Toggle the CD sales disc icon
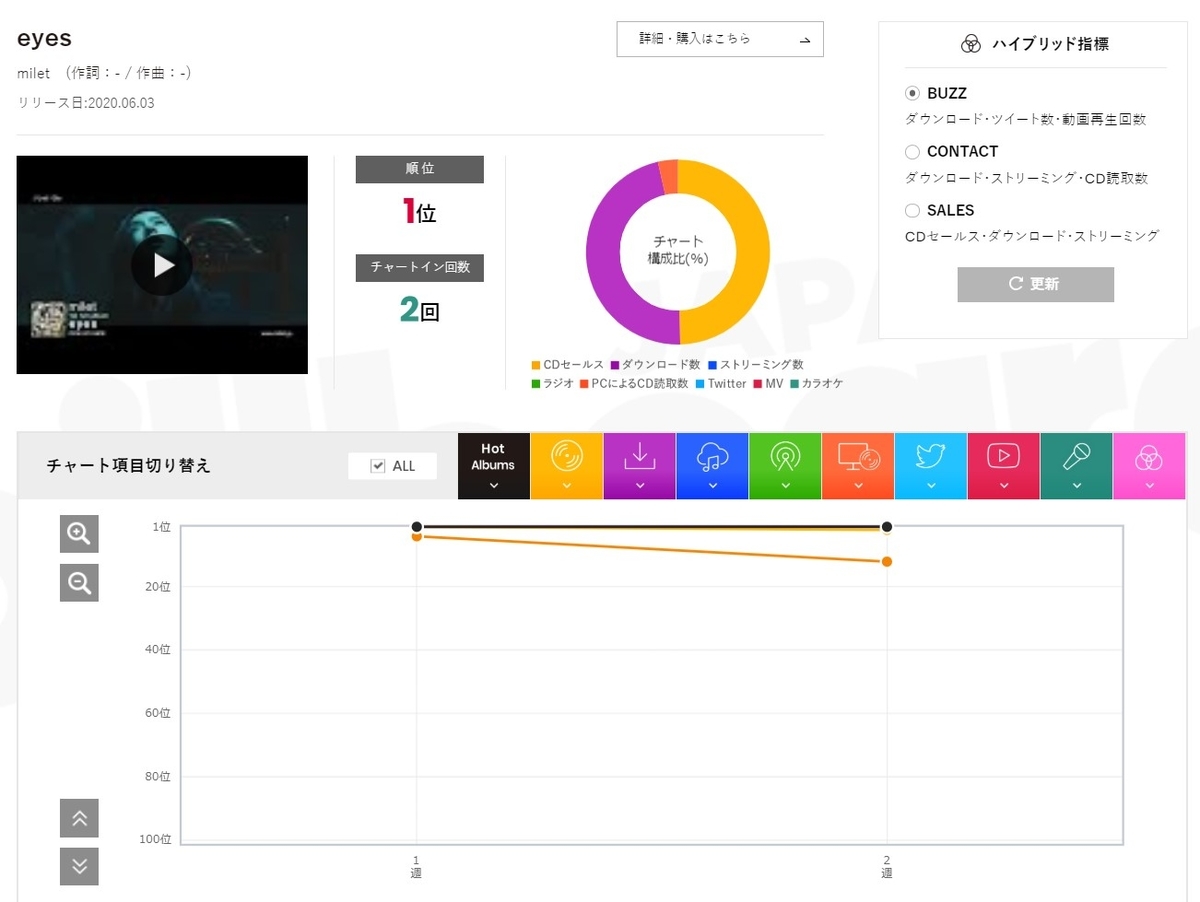The height and width of the screenshot is (902, 1200). tap(566, 466)
